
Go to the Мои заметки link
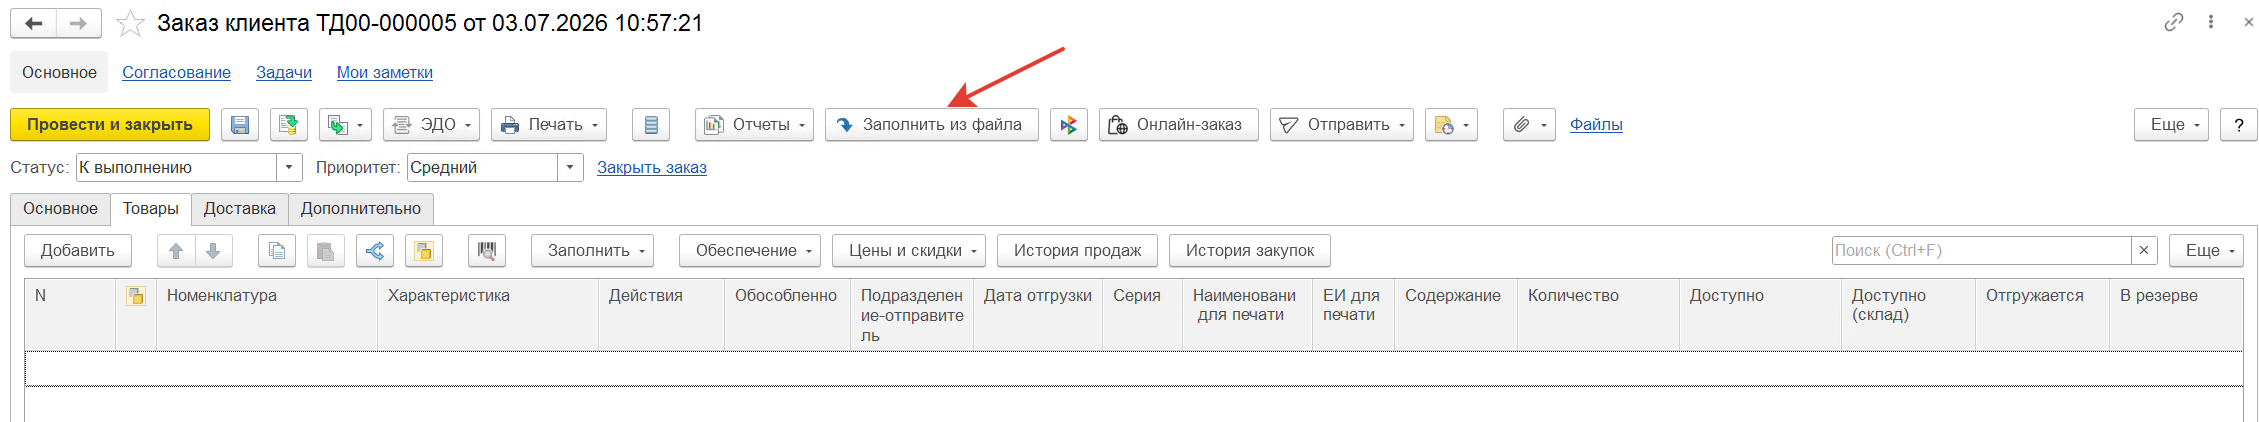tap(385, 72)
